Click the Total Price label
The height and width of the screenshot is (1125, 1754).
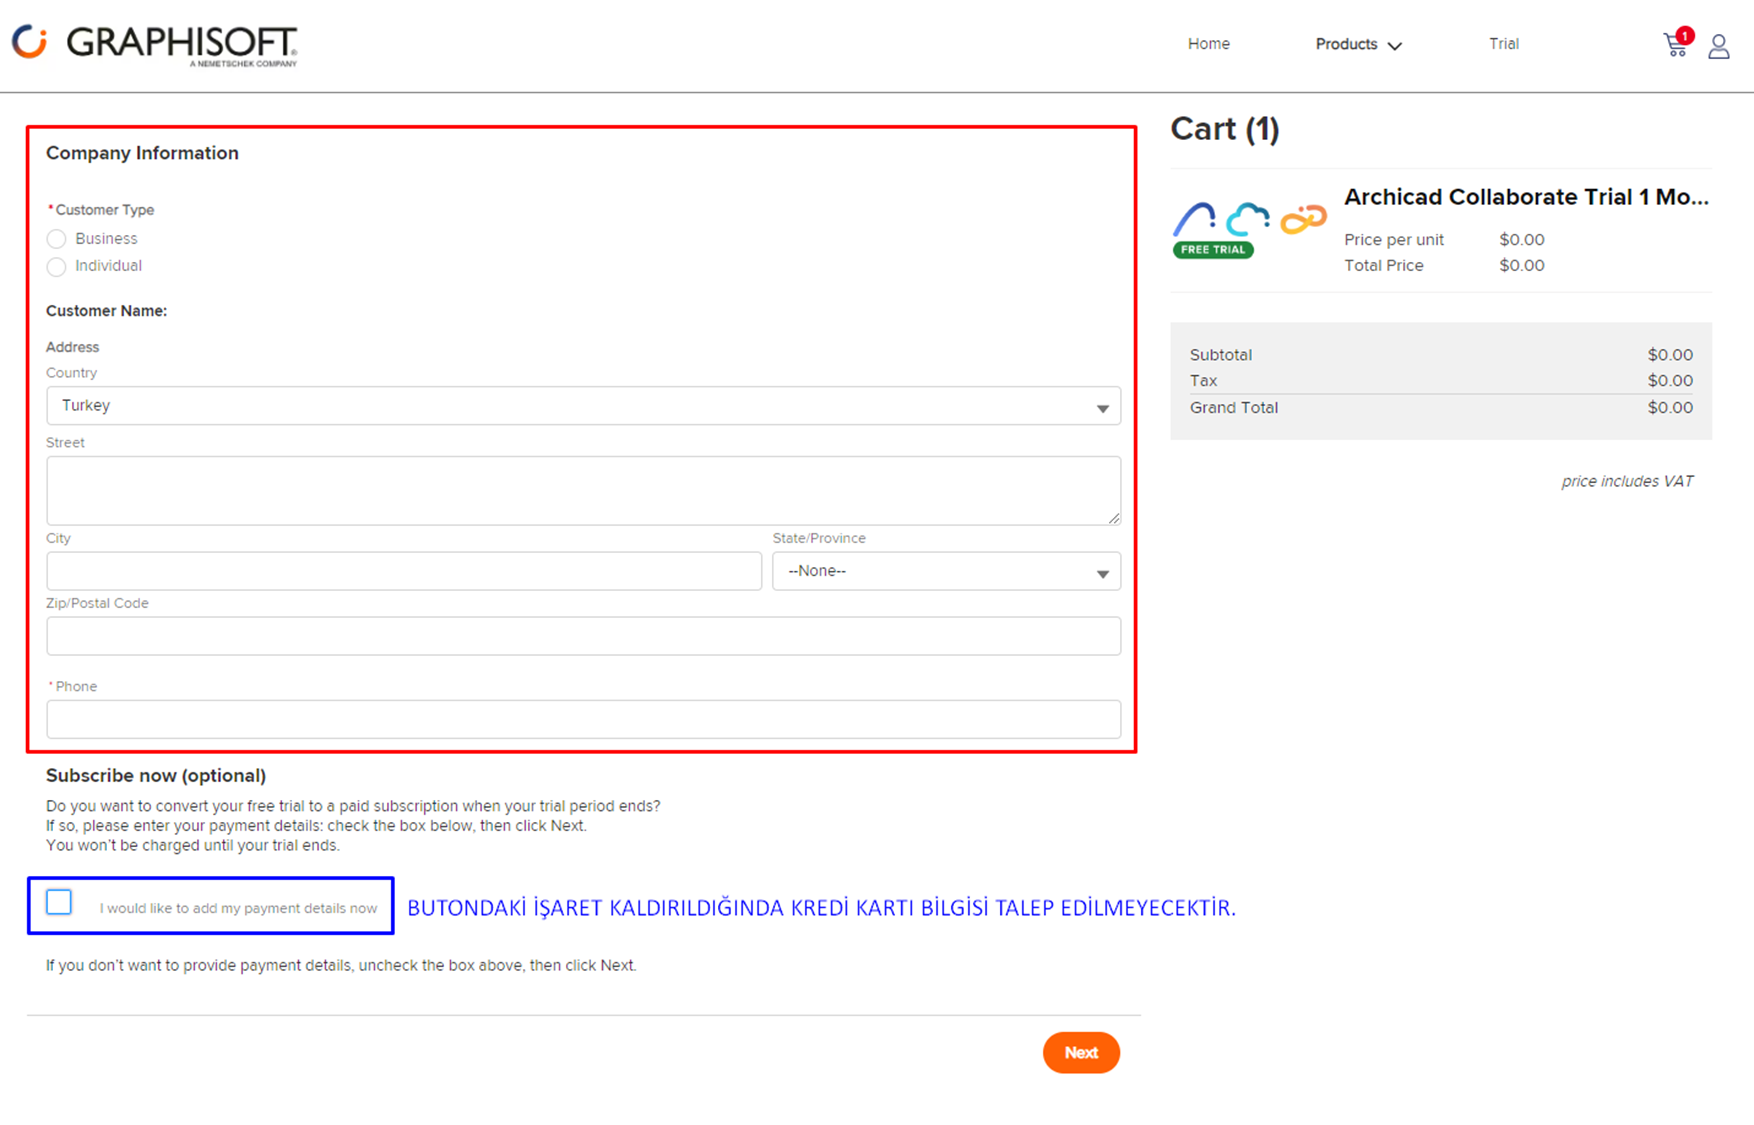tap(1383, 266)
